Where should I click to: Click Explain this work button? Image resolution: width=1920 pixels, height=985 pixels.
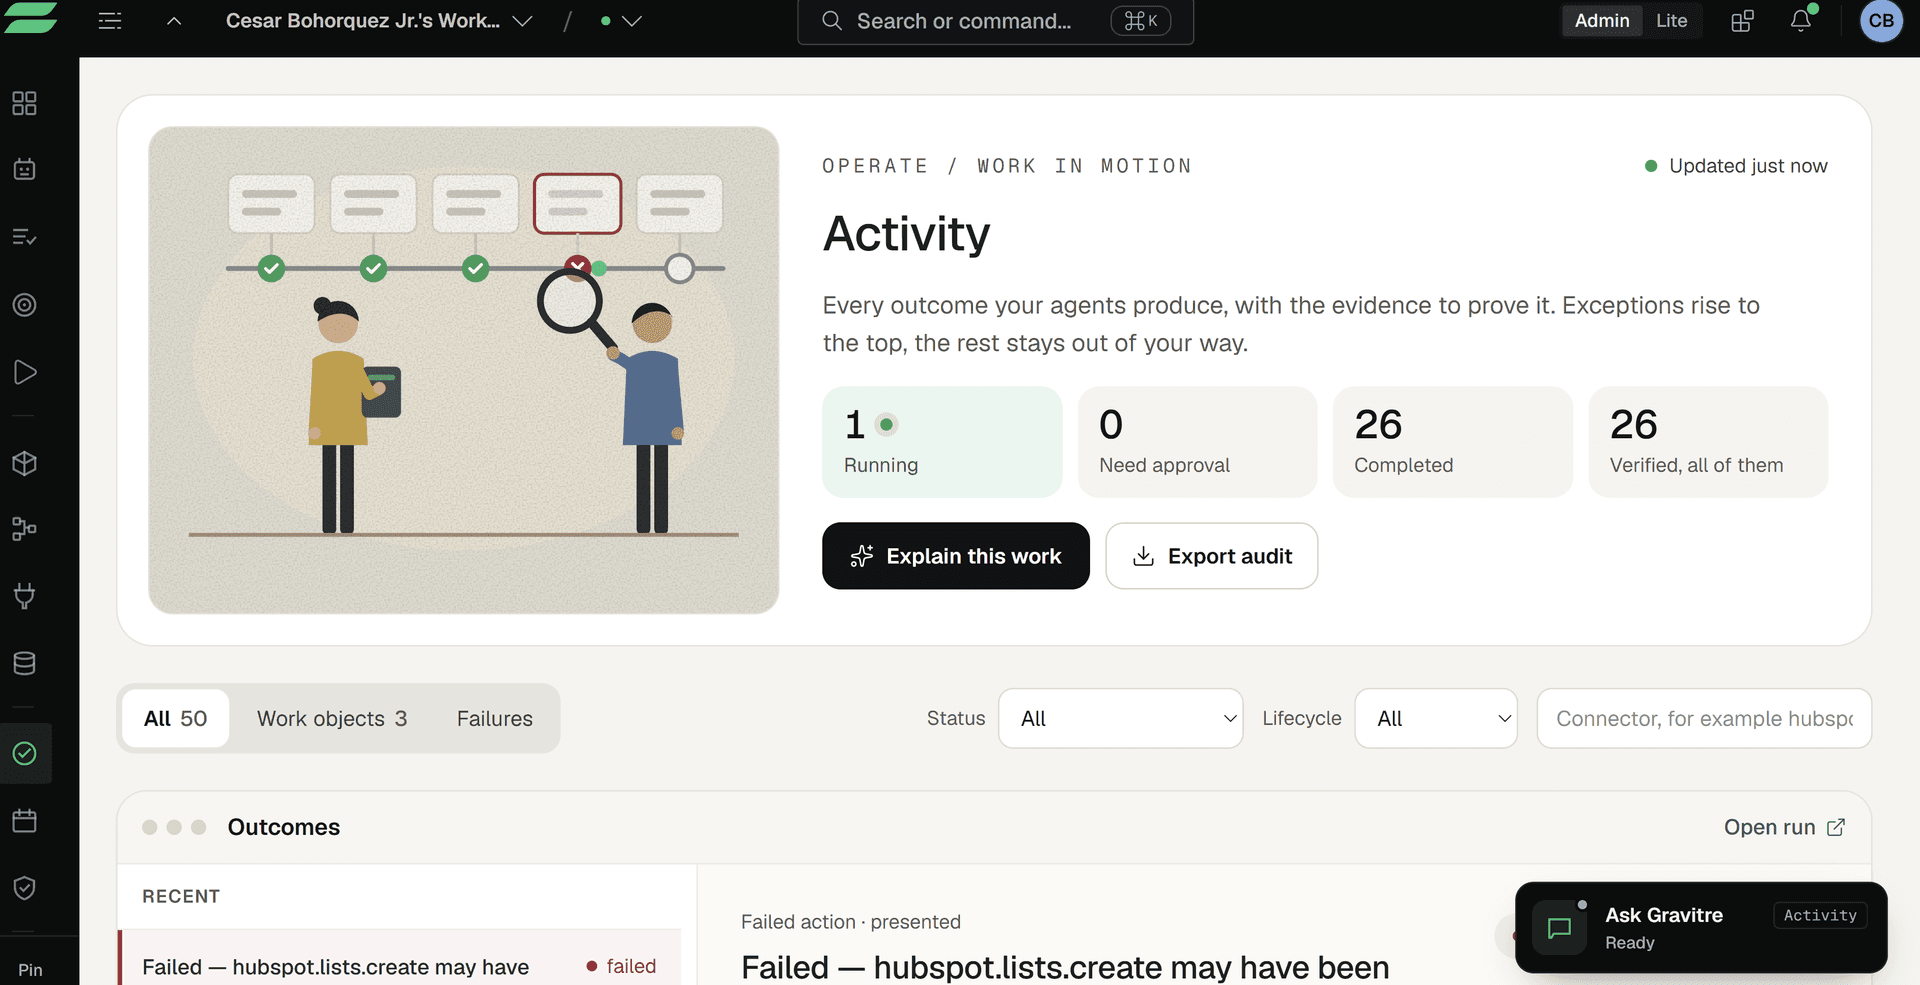tap(956, 556)
